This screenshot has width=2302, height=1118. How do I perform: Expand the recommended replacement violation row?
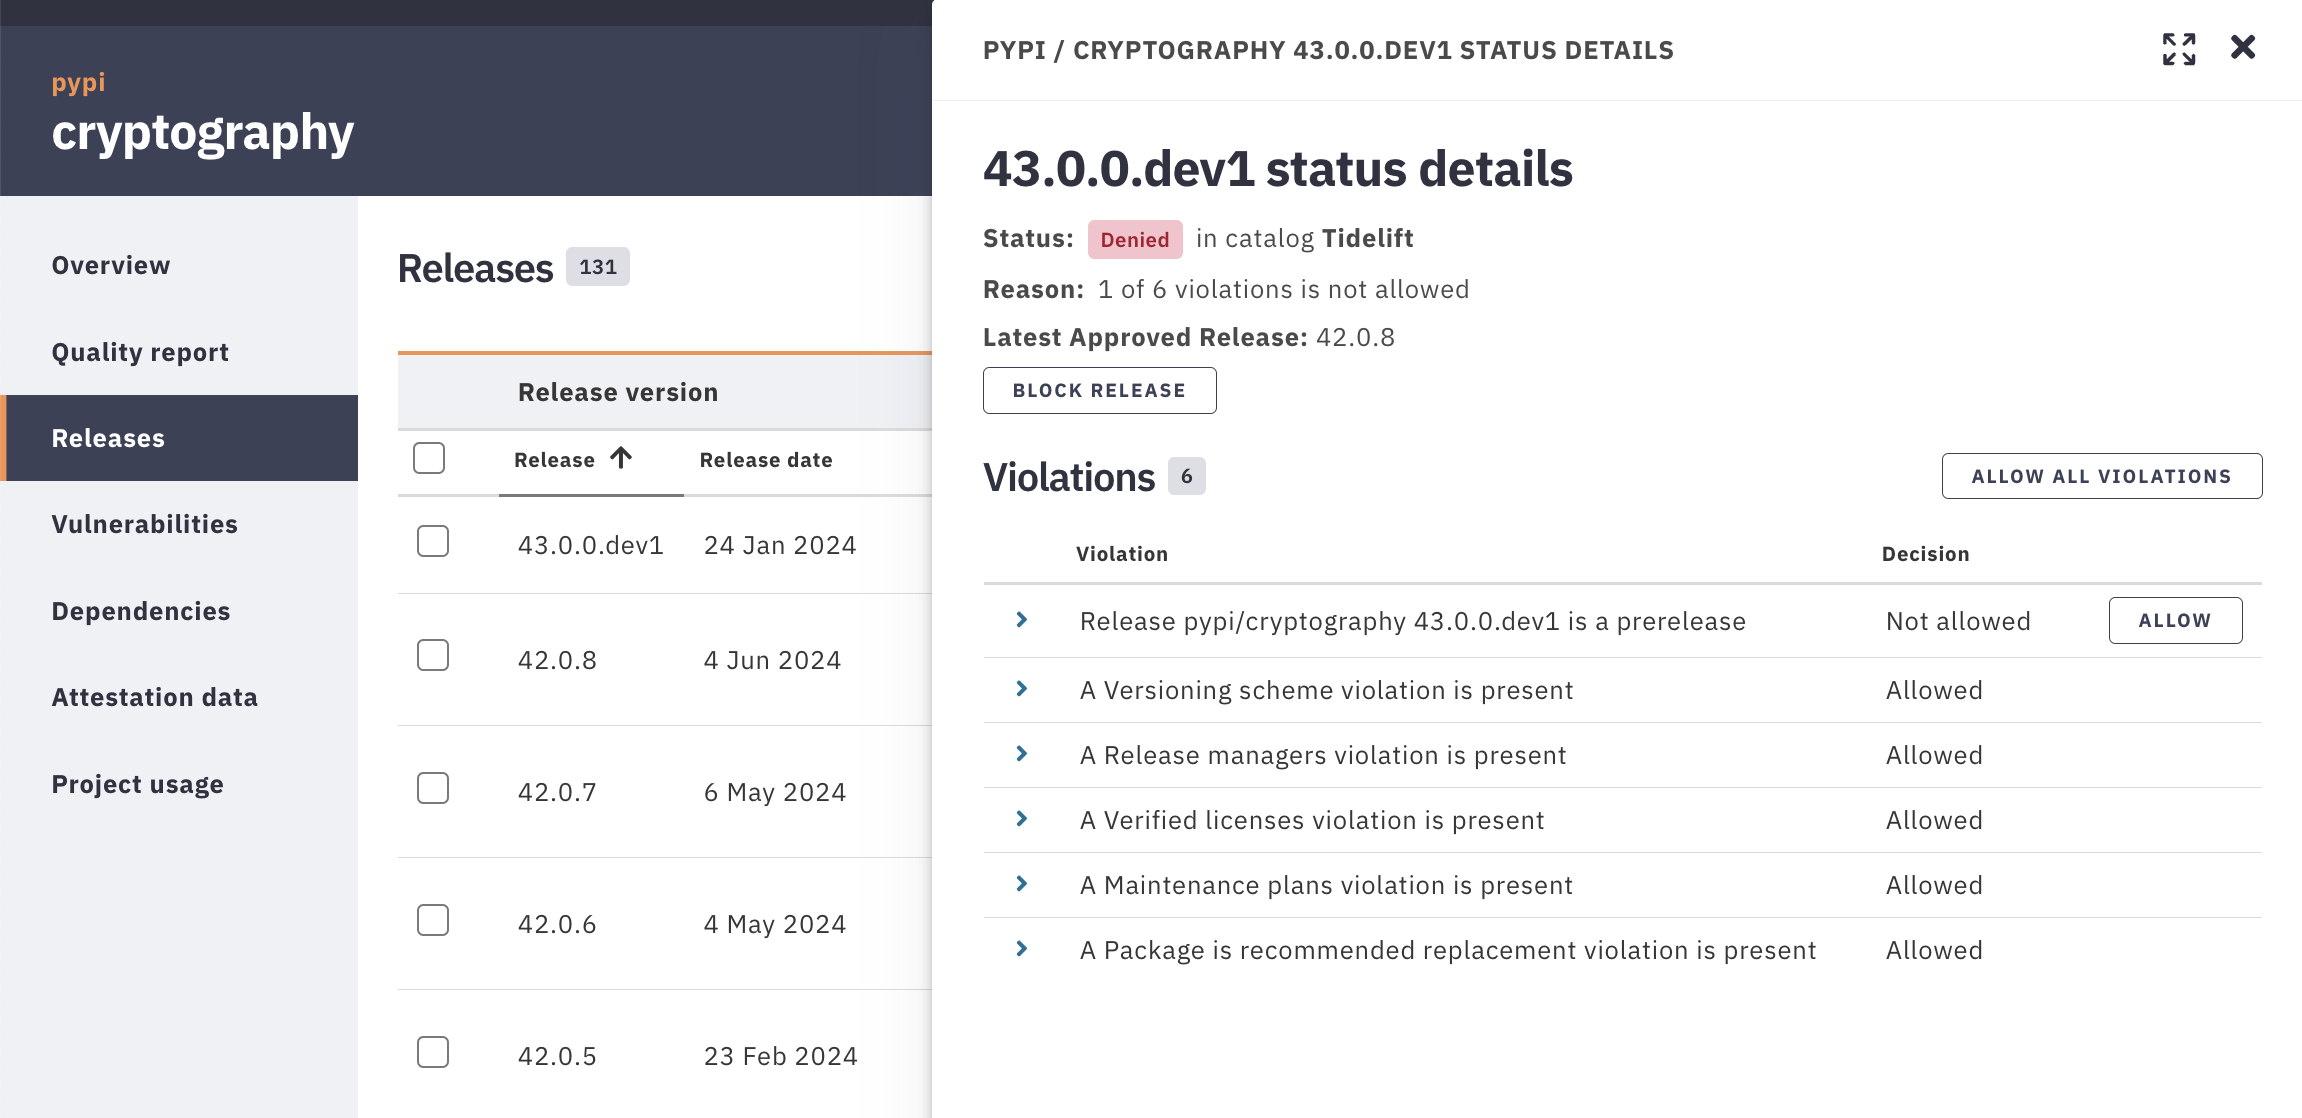(1022, 949)
